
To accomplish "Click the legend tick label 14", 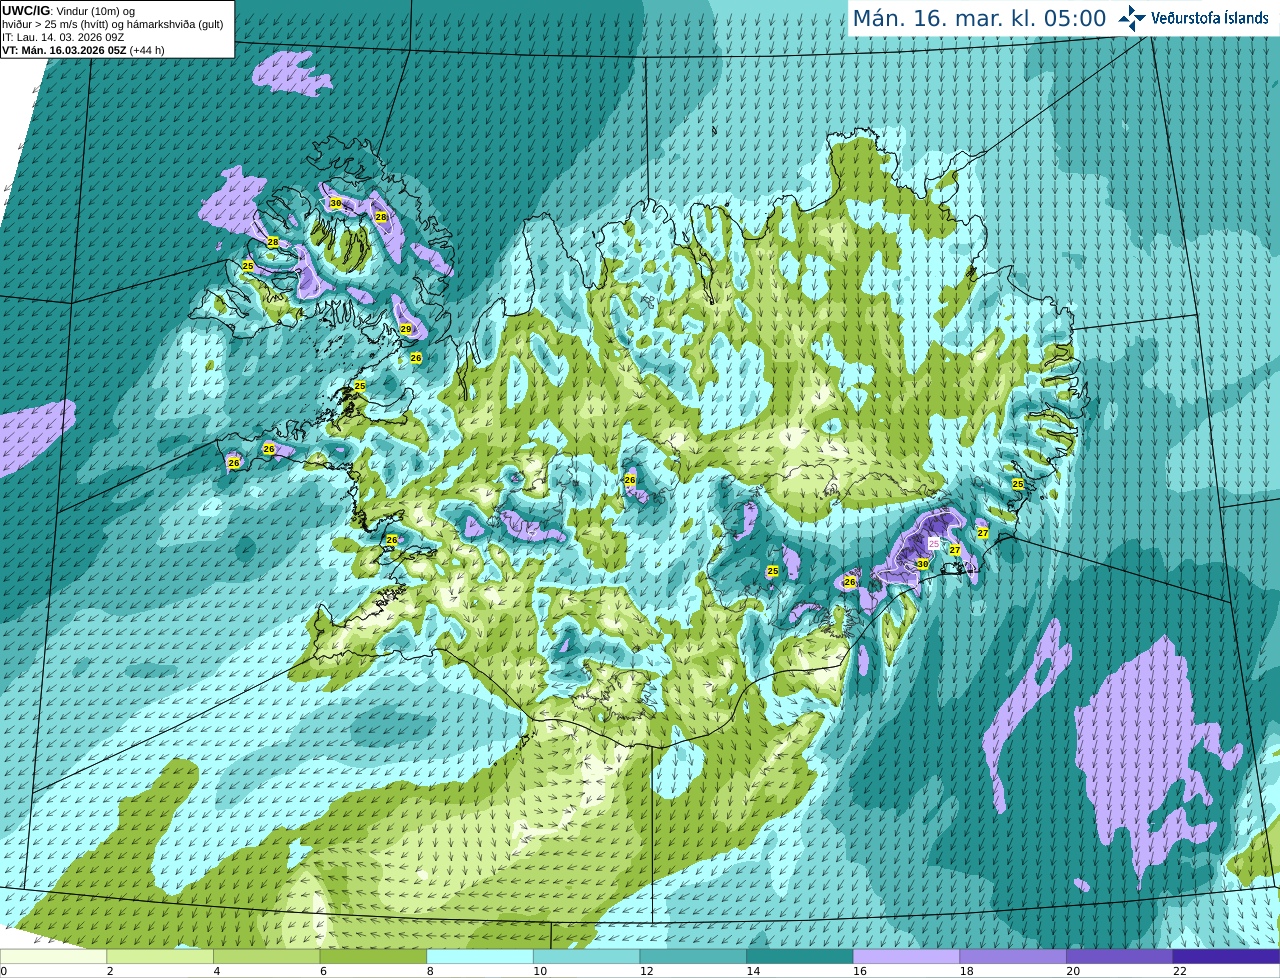I will tap(753, 971).
